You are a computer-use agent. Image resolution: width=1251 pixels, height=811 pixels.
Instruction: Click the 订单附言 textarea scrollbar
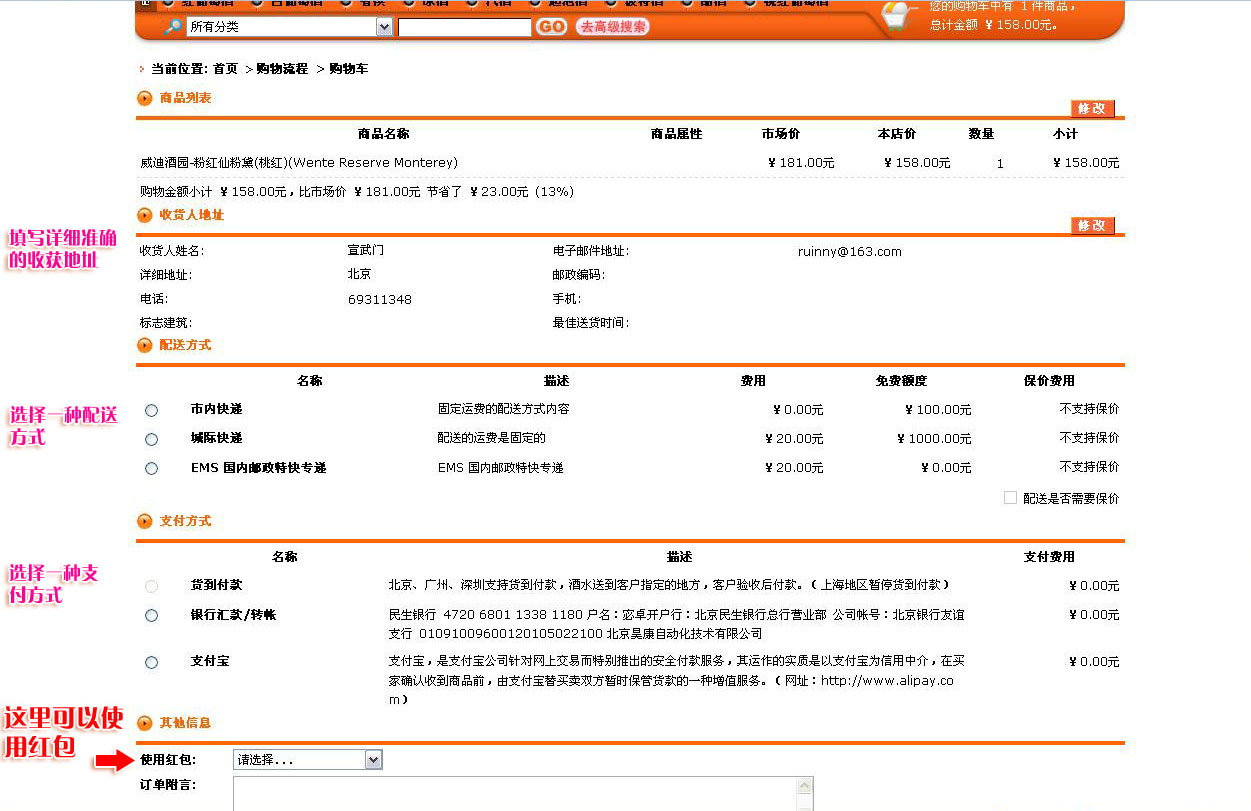[805, 793]
